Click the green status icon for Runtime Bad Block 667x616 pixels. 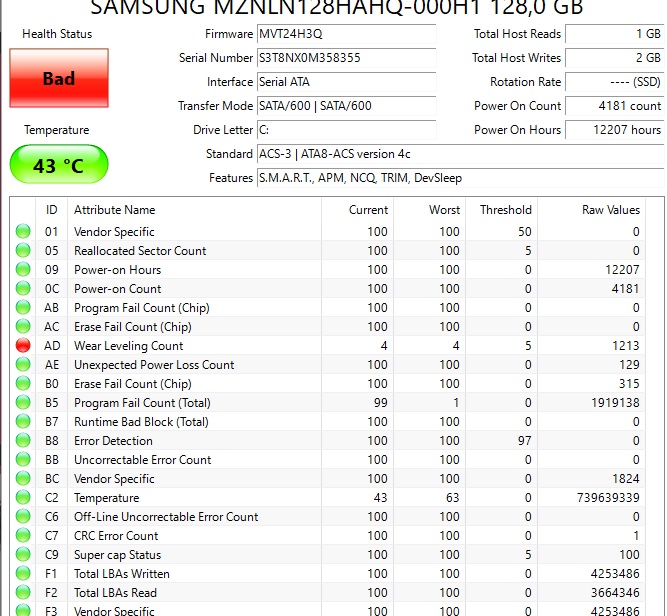point(23,421)
